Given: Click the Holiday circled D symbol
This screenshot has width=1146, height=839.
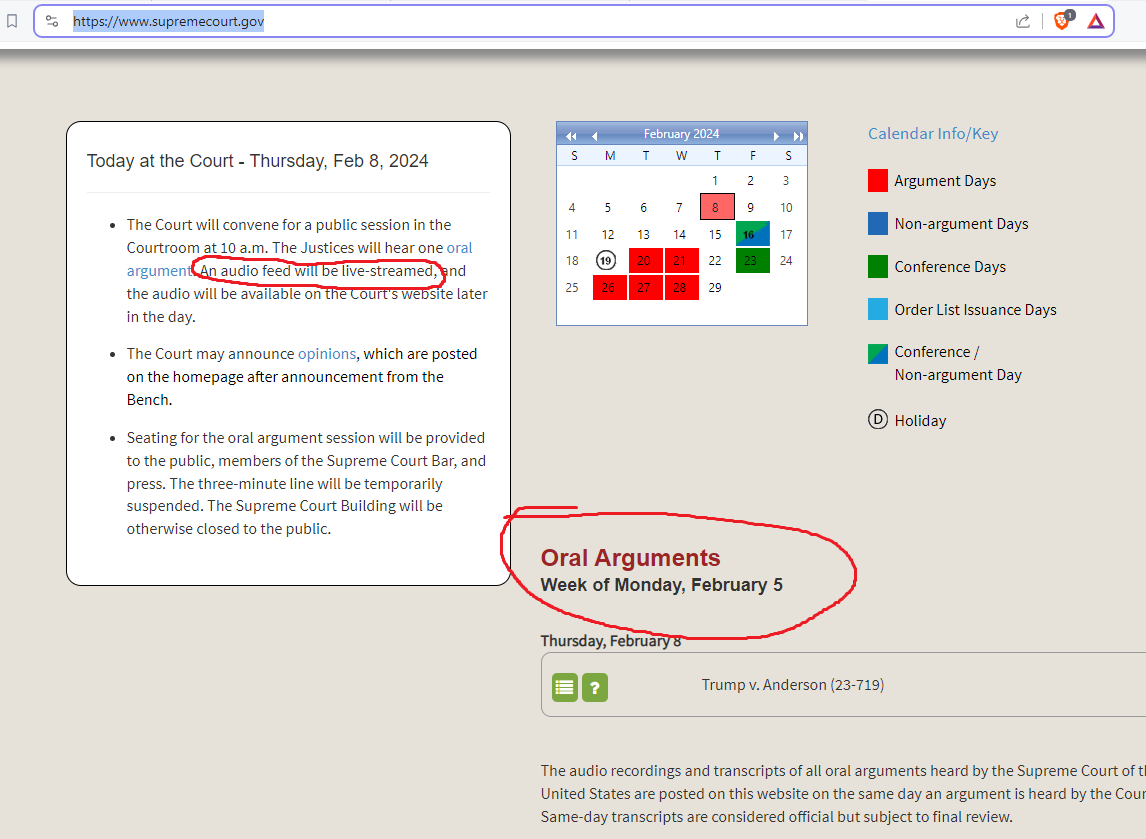Looking at the screenshot, I should (878, 420).
